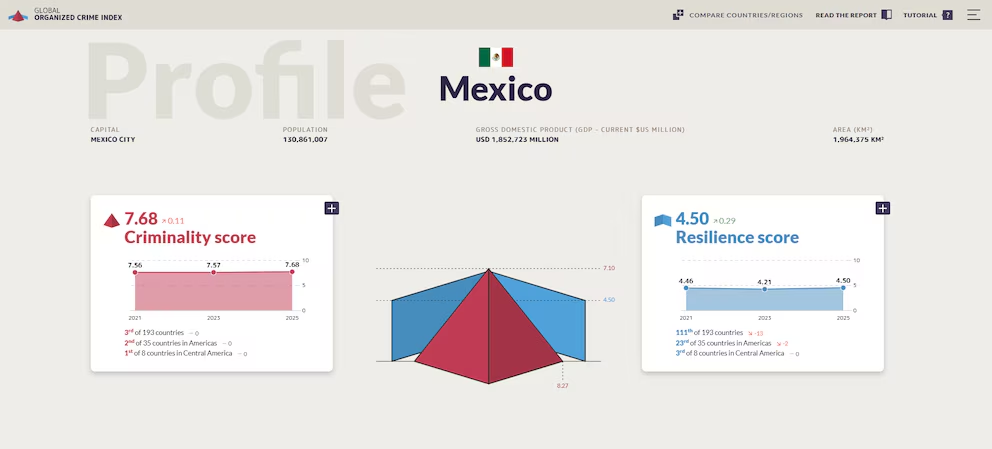This screenshot has height=449, width=992.
Task: Expand the Resilience score card
Action: (882, 208)
